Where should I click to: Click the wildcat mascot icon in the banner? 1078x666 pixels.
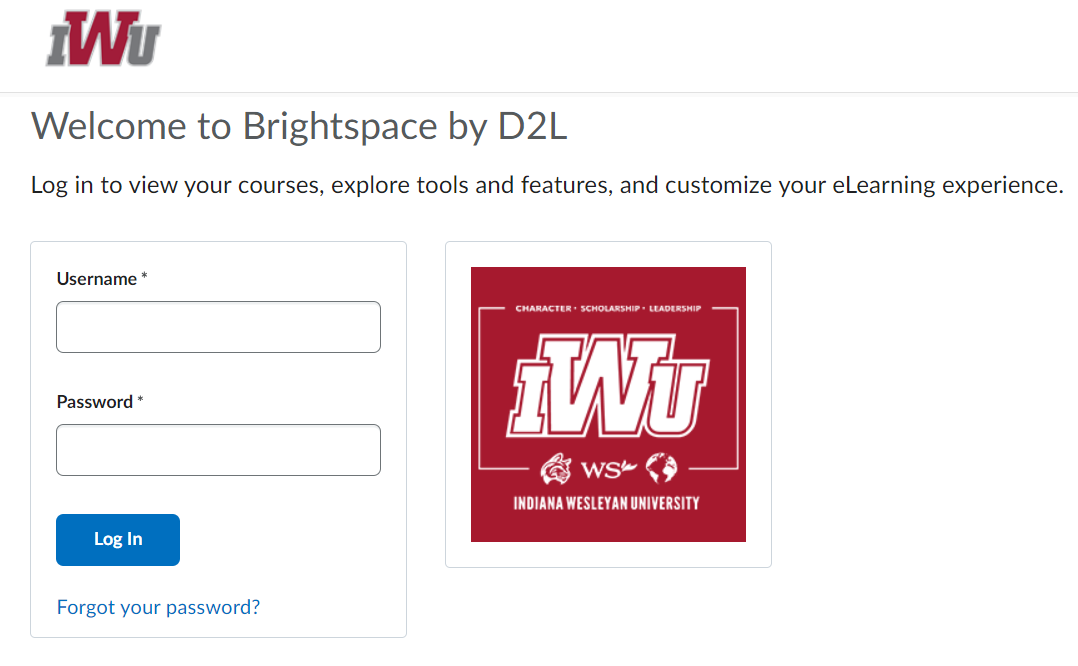(x=555, y=468)
